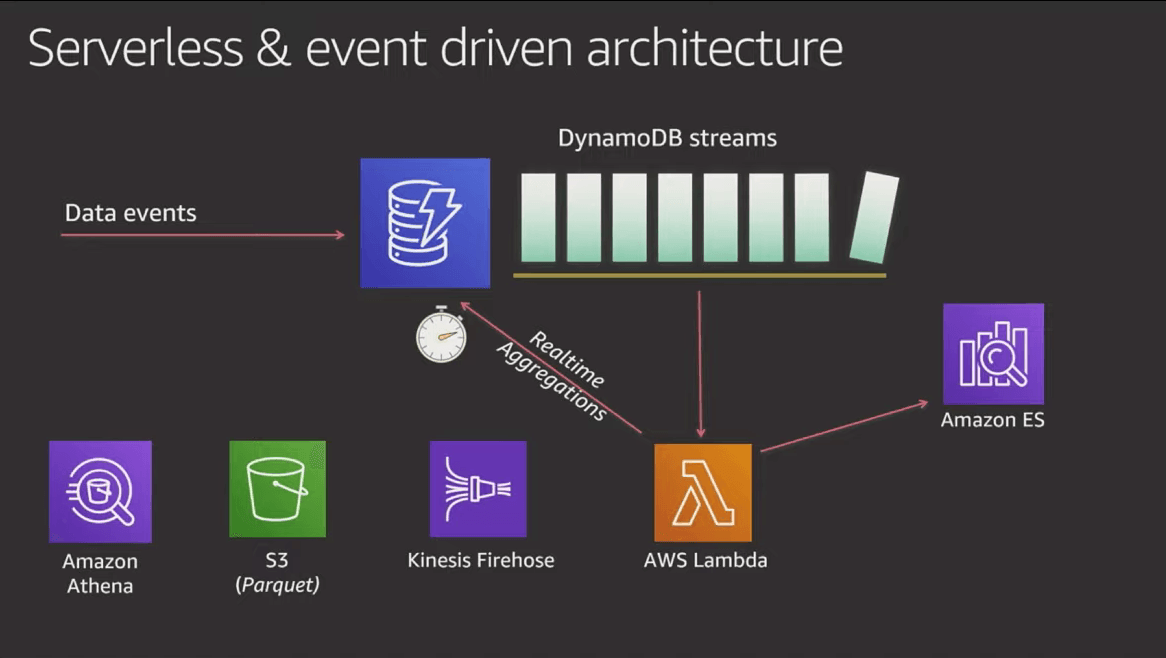This screenshot has height=658, width=1166.
Task: Click the 'Amazon ES' caption
Action: coord(992,420)
